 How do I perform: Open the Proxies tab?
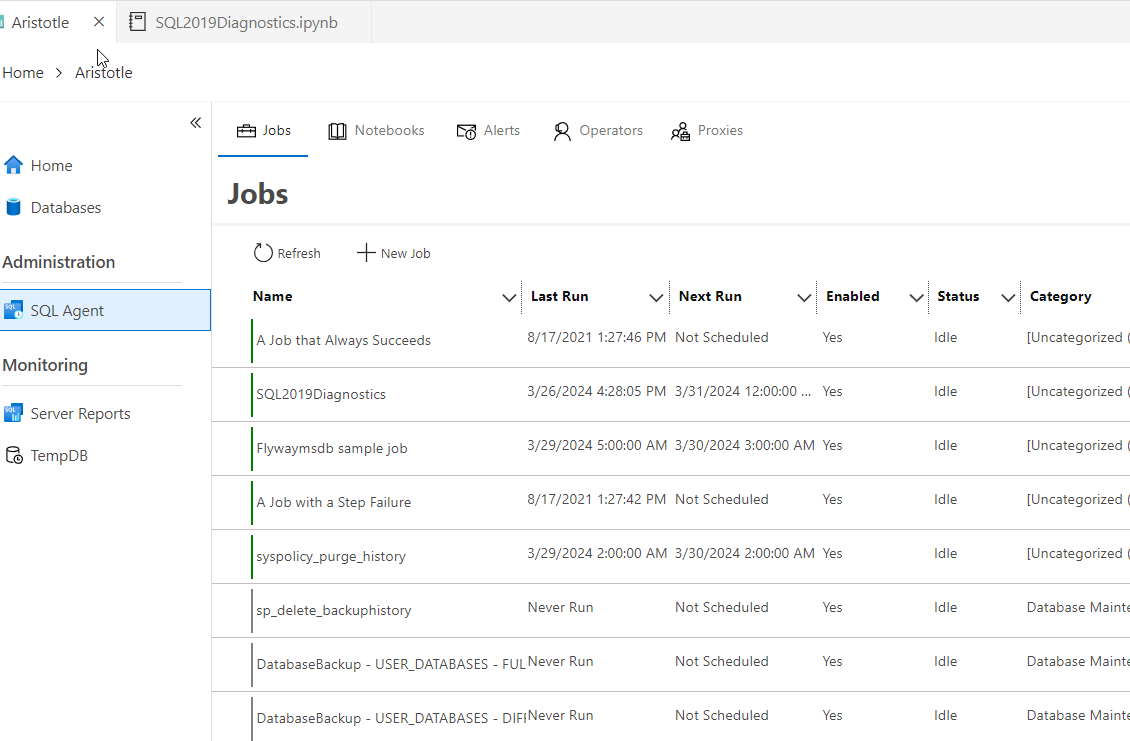(x=707, y=131)
